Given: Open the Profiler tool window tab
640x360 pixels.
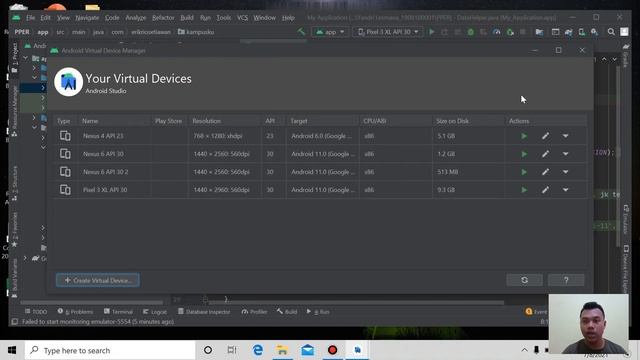Looking at the screenshot, I should pyautogui.click(x=254, y=311).
